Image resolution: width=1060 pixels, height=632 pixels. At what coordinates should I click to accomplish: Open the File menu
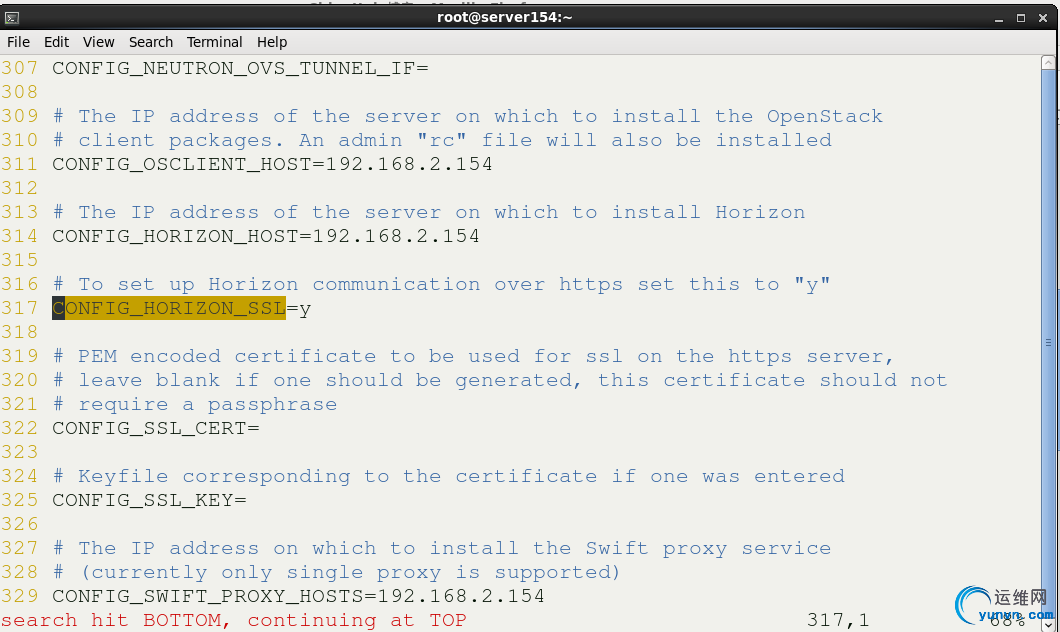pyautogui.click(x=18, y=42)
